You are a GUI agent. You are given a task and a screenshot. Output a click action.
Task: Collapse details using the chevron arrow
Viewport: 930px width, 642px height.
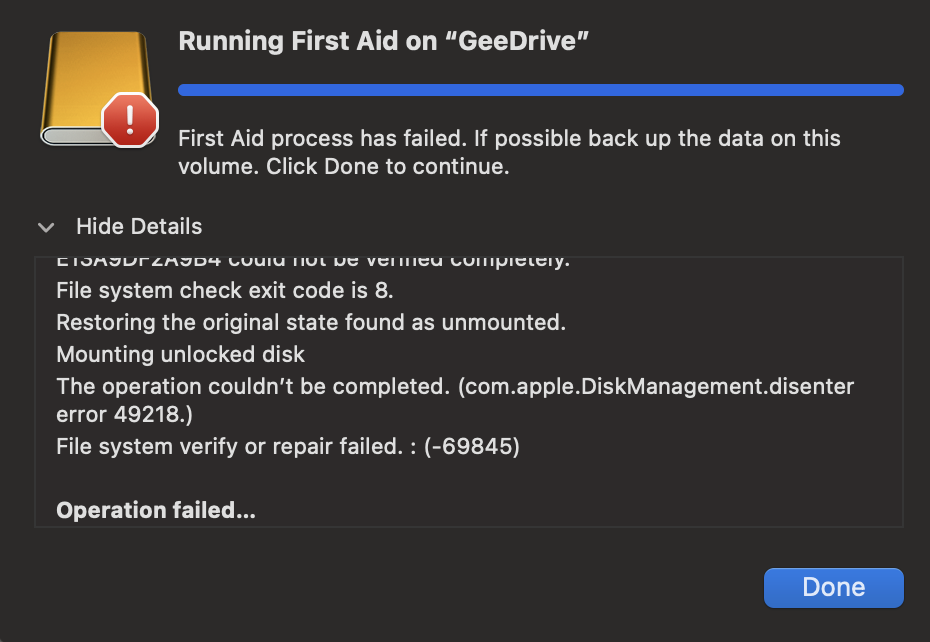click(x=46, y=227)
